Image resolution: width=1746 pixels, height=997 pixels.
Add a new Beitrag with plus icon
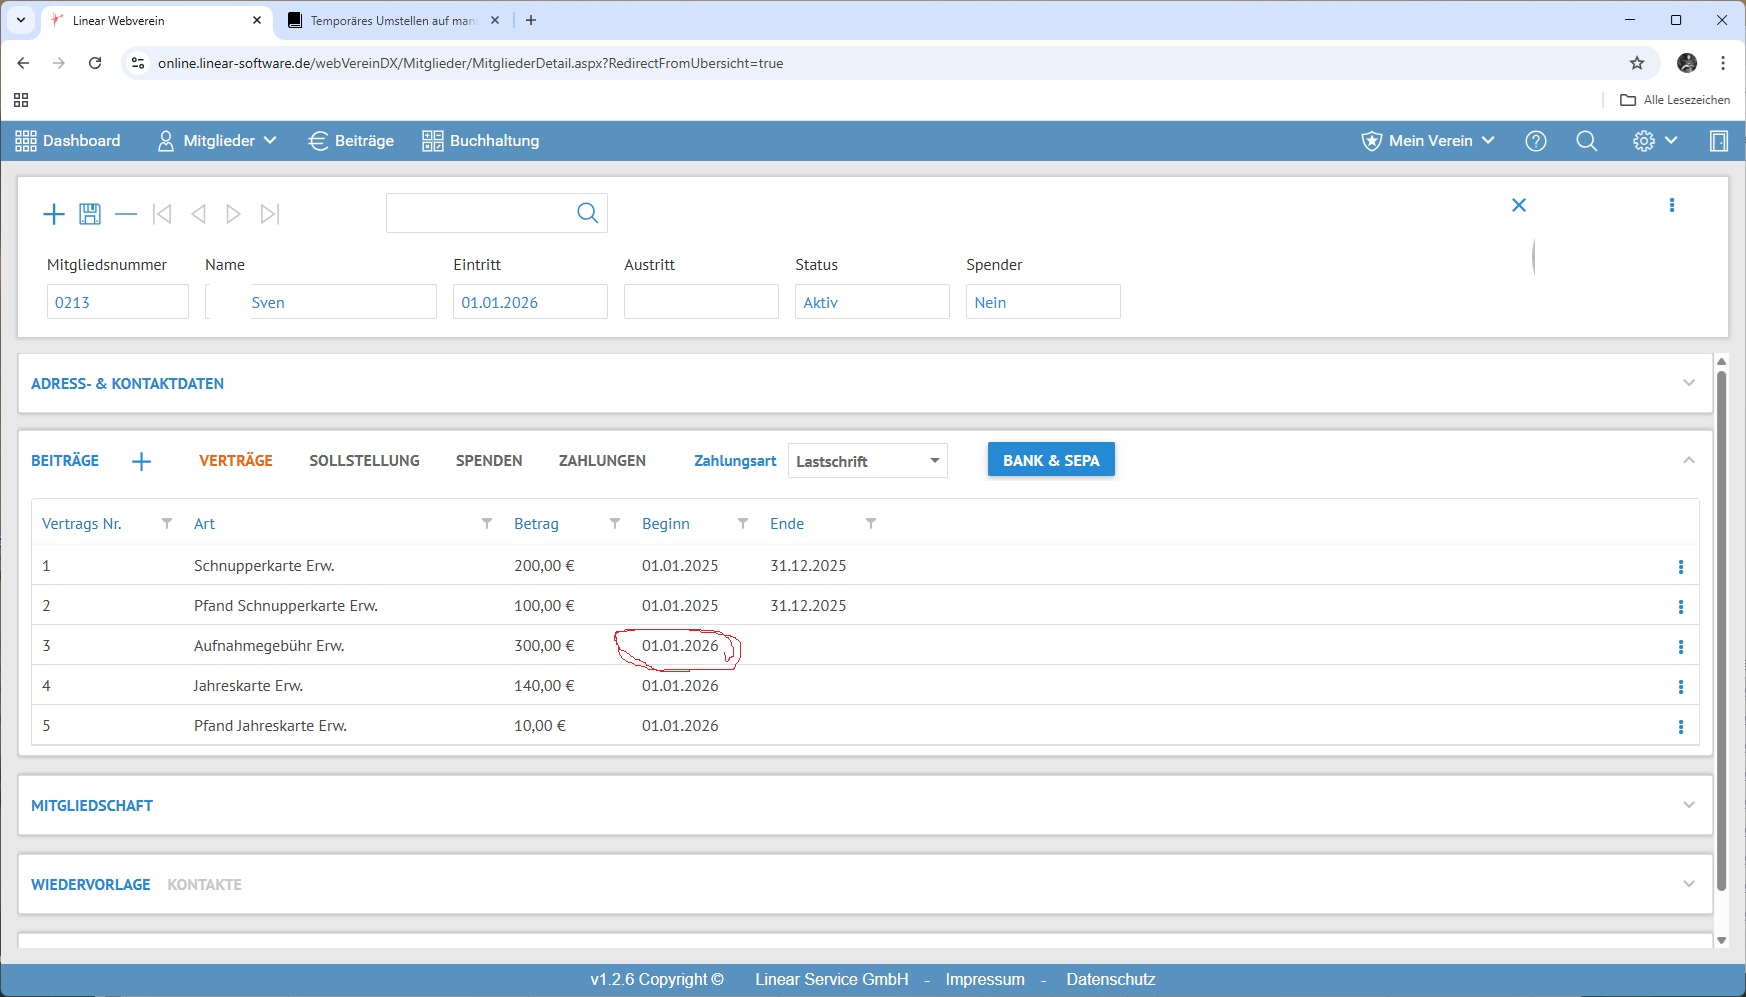pos(141,461)
